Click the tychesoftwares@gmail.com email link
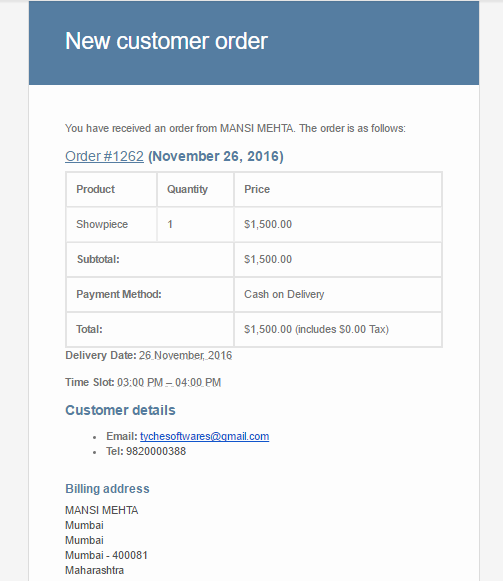The image size is (503, 581). 204,436
